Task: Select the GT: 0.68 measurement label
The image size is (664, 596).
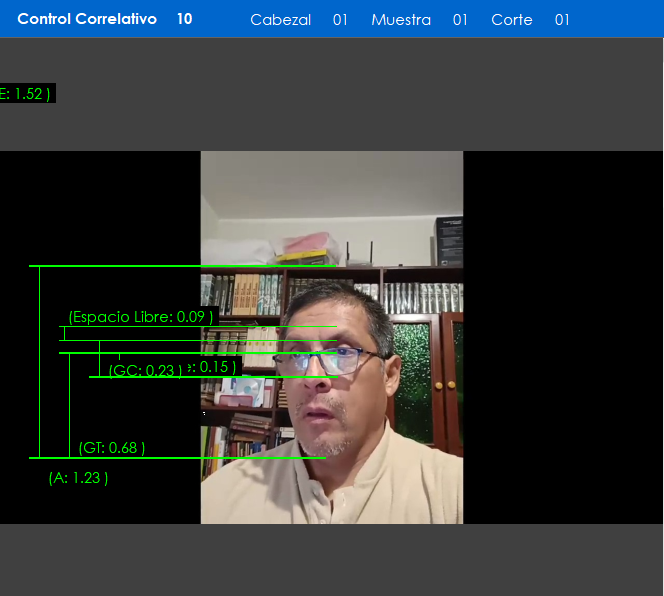Action: click(x=112, y=448)
